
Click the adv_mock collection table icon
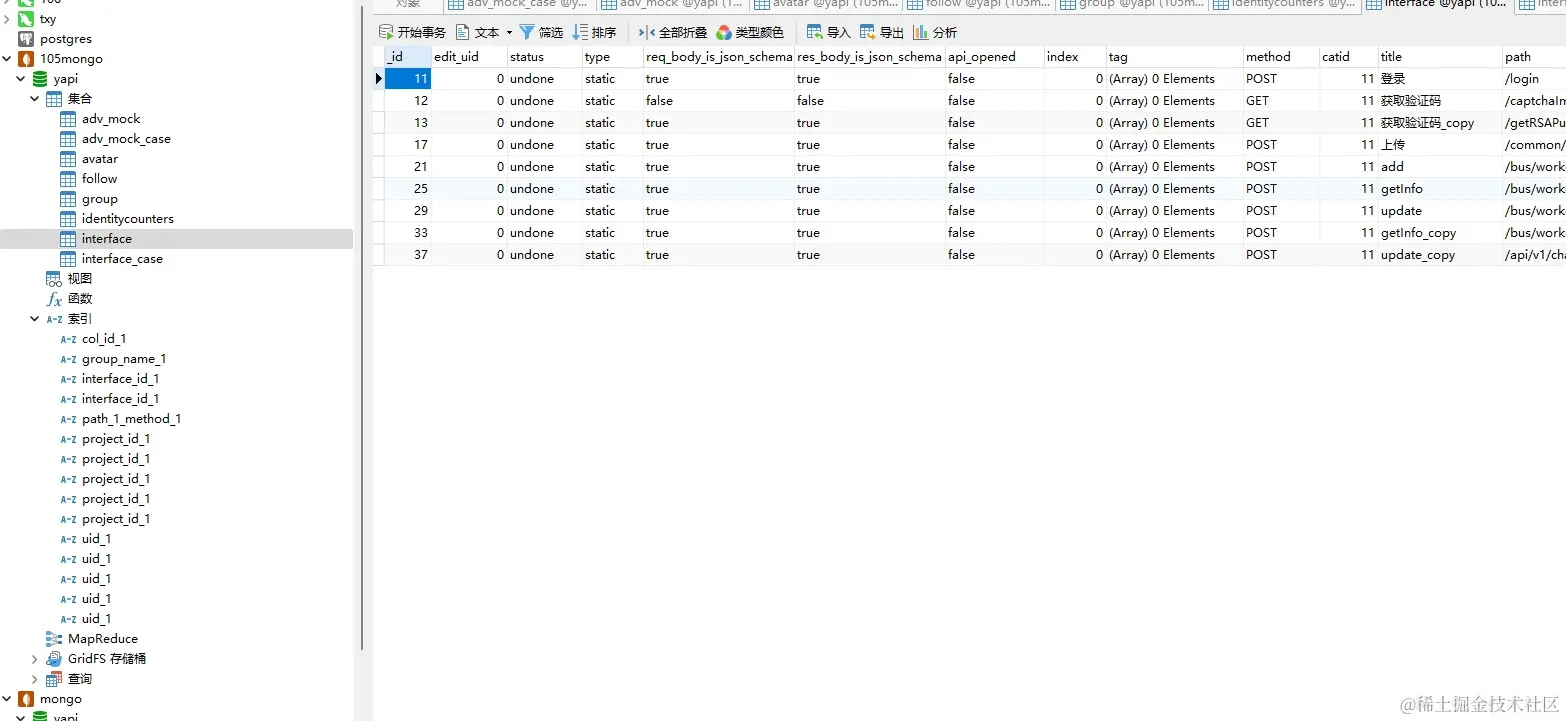click(68, 119)
